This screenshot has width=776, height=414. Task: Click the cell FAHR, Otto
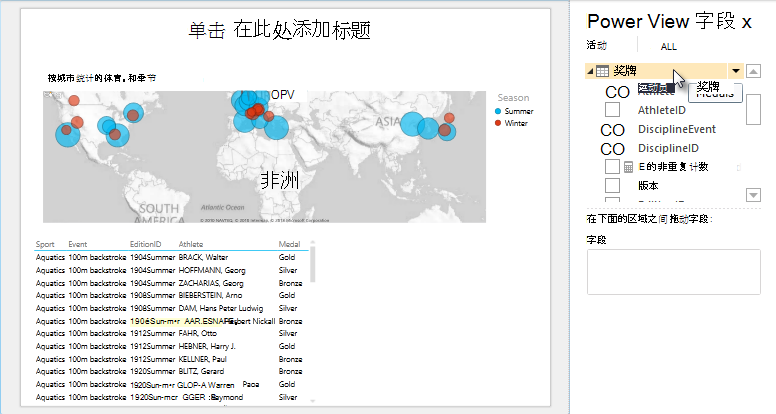click(x=197, y=333)
